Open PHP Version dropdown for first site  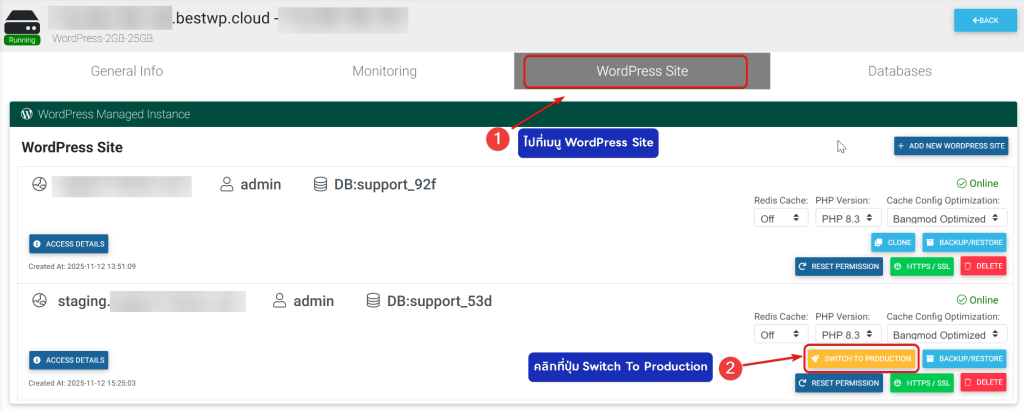click(847, 219)
